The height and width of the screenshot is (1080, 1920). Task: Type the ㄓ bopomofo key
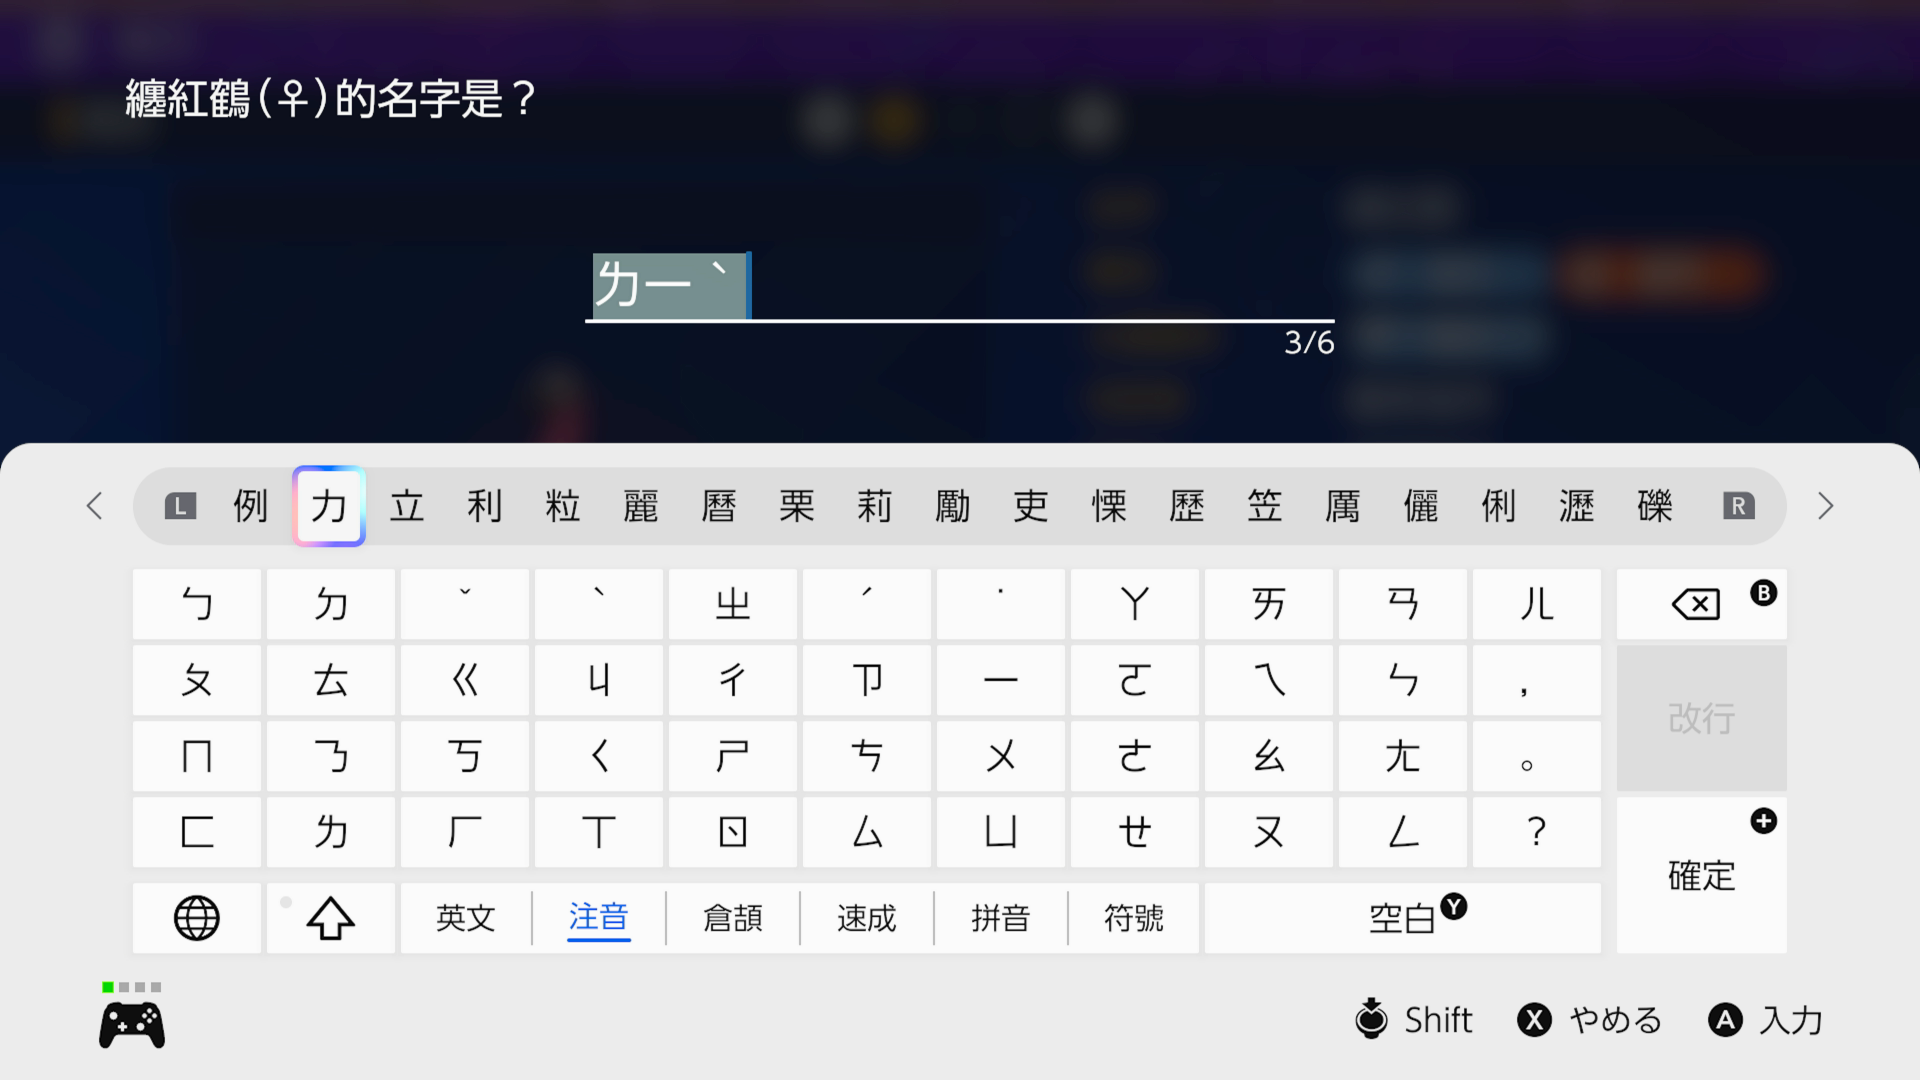click(x=733, y=604)
